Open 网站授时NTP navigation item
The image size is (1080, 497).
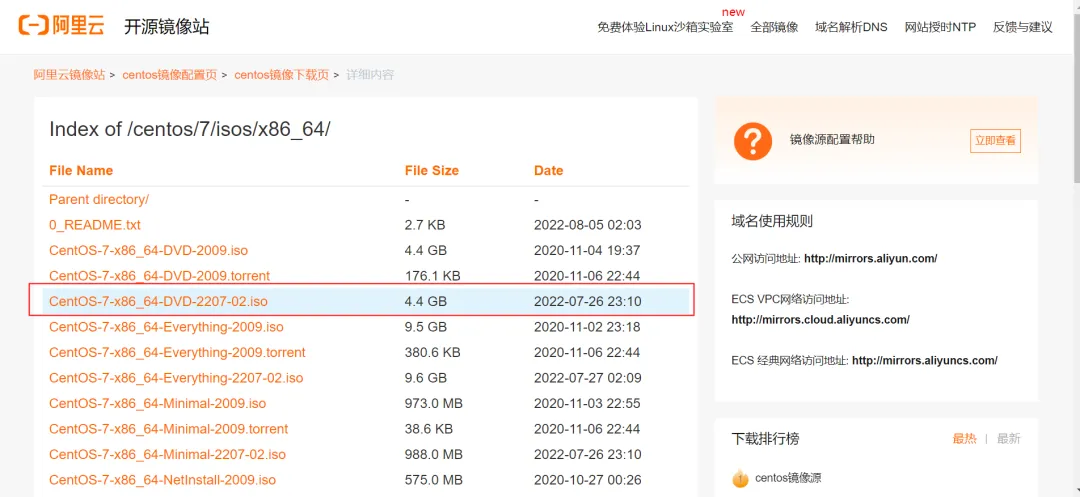pyautogui.click(x=940, y=28)
